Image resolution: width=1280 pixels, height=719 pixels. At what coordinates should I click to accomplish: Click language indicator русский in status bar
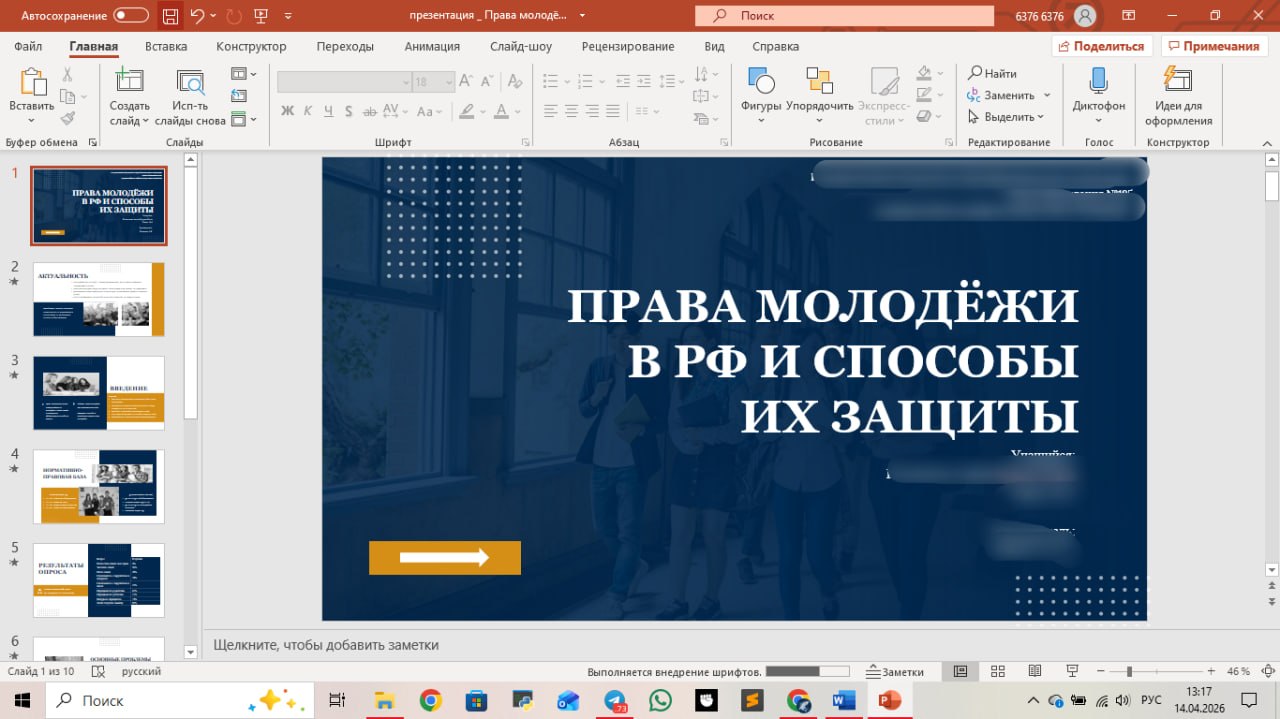[x=142, y=671]
